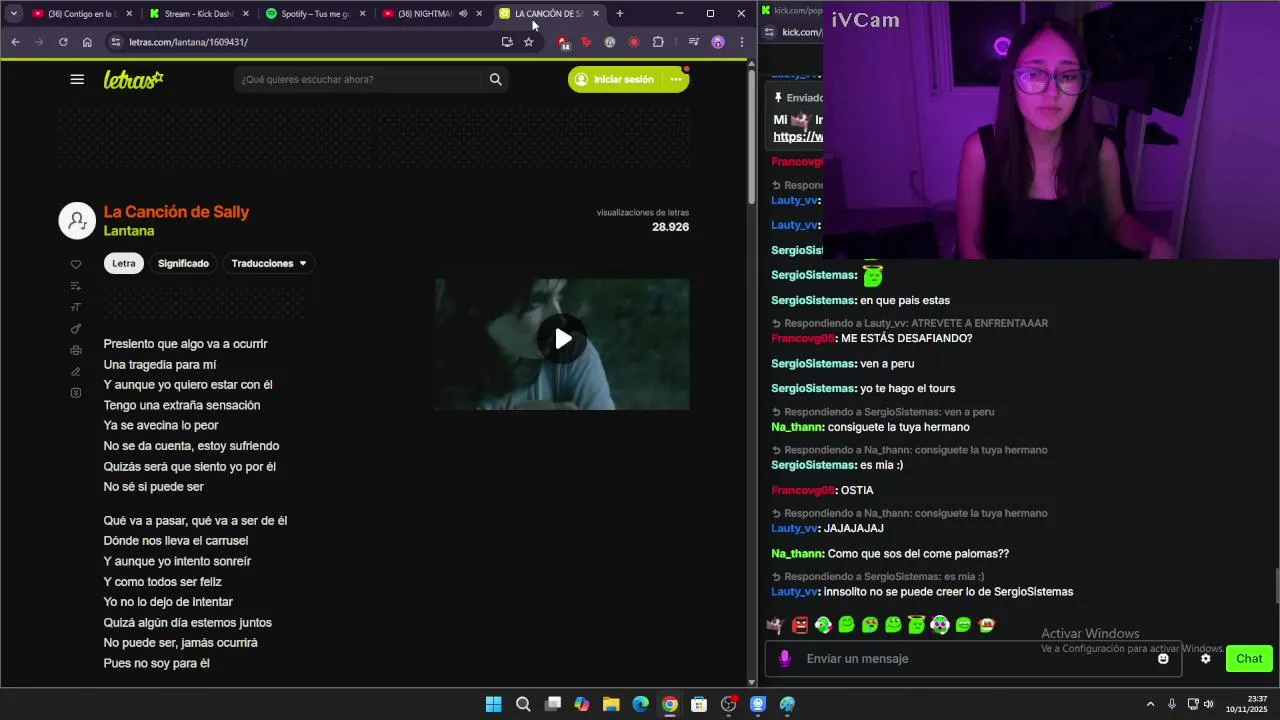
Task: Open the Chrome three-dot menu
Action: [x=741, y=42]
